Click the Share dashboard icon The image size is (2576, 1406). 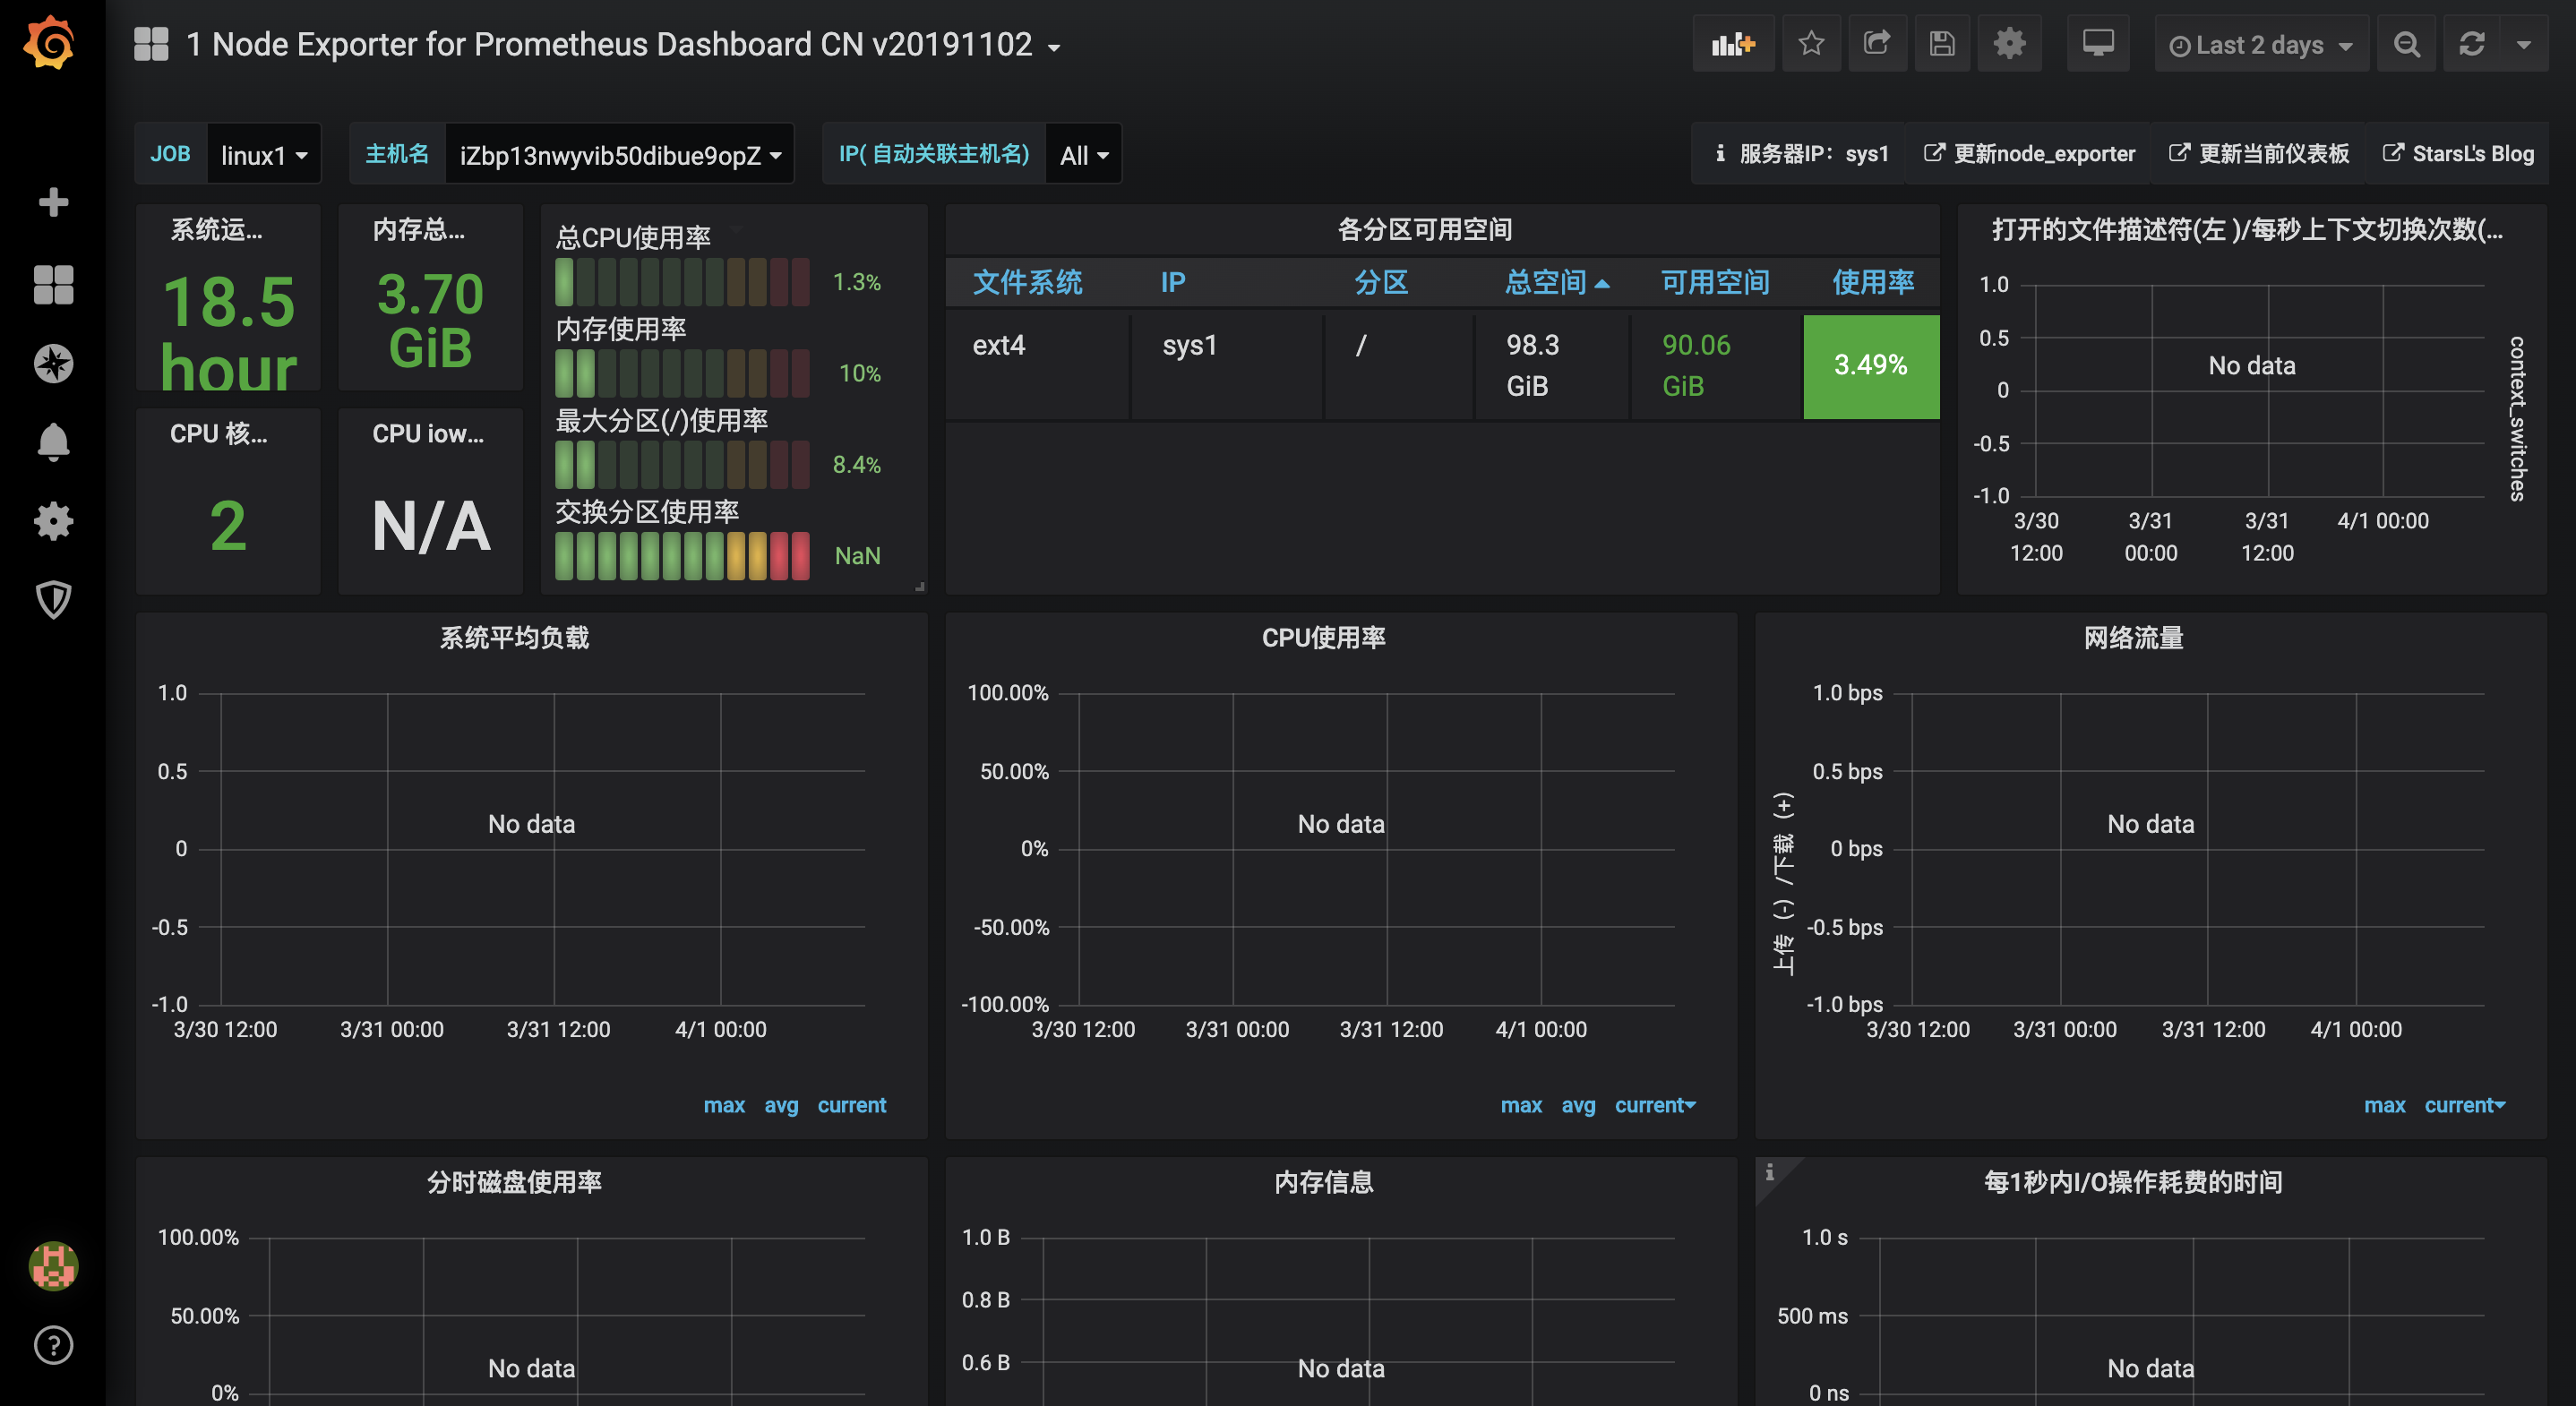point(1877,44)
